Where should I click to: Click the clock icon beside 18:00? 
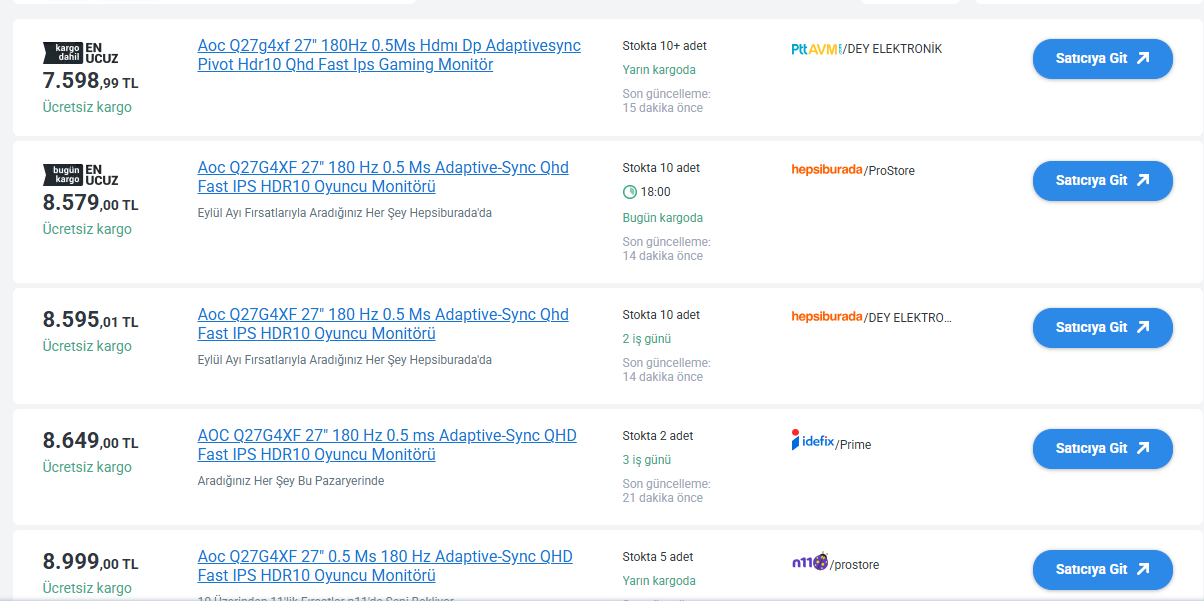(630, 192)
